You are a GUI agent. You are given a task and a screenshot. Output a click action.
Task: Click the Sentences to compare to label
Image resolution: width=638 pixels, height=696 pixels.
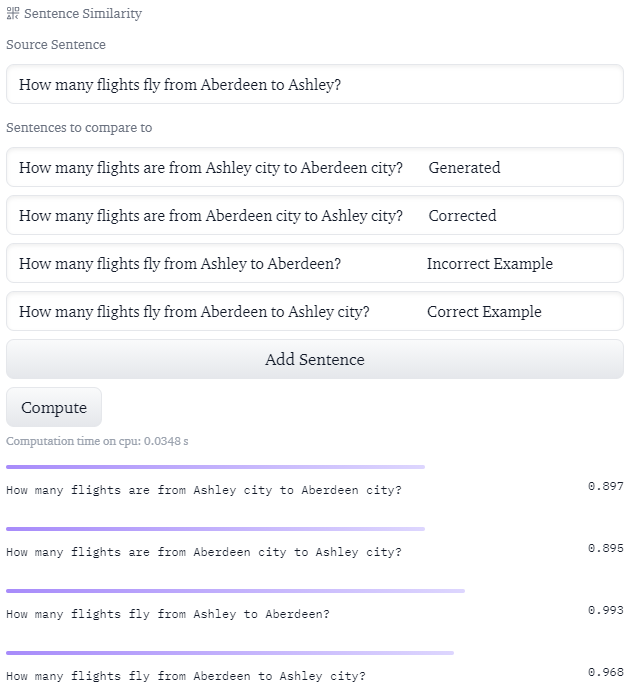click(x=79, y=128)
